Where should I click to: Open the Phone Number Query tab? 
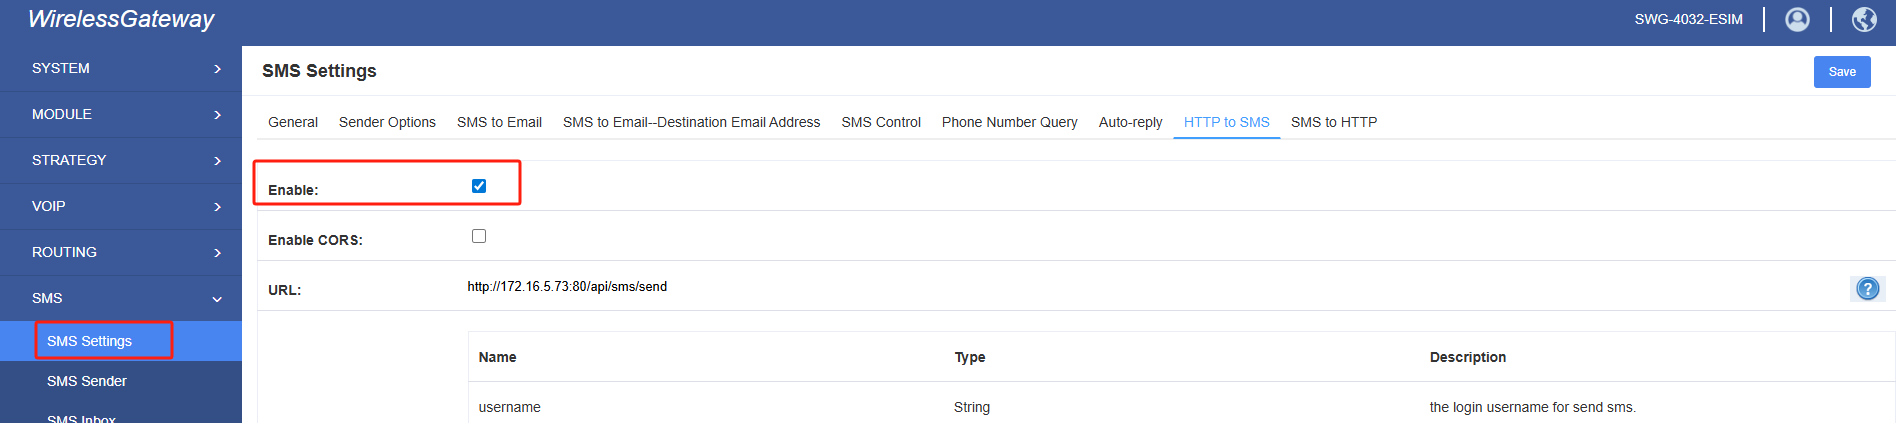[1009, 122]
